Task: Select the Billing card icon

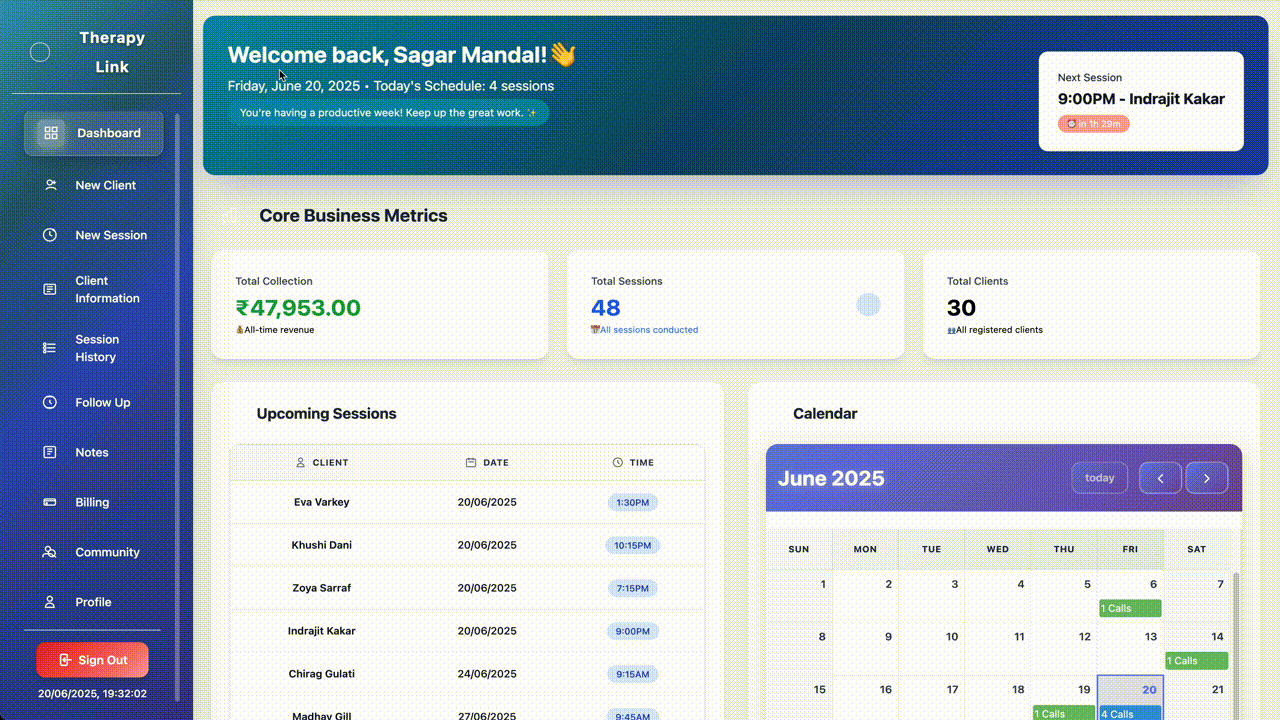Action: click(50, 502)
